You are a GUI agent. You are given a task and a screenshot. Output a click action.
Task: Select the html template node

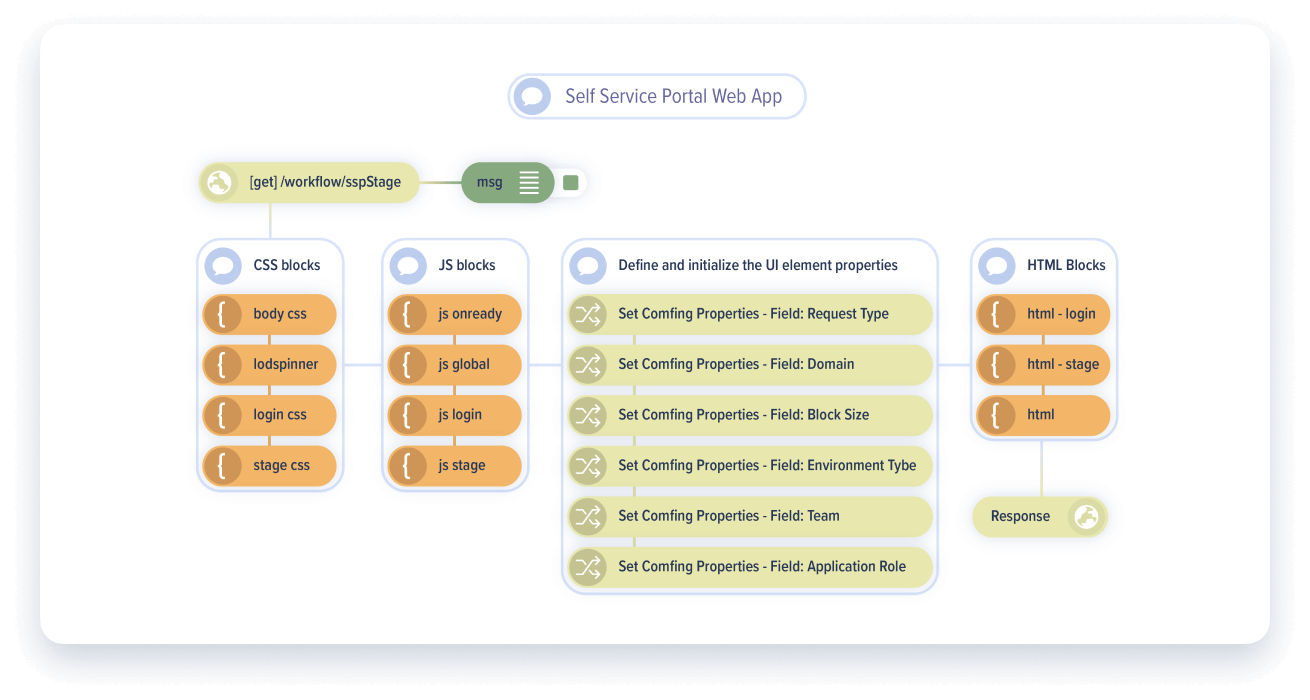(1045, 415)
